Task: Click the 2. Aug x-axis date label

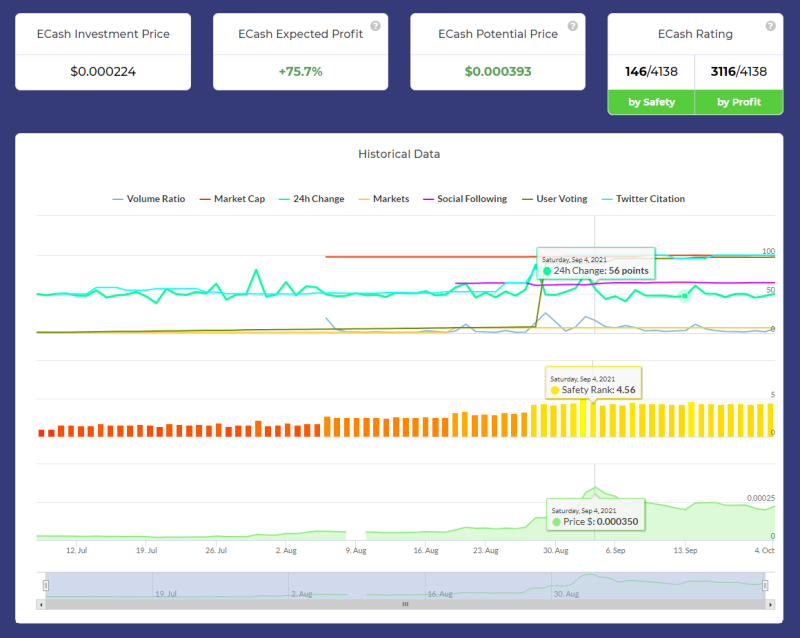Action: 286,550
